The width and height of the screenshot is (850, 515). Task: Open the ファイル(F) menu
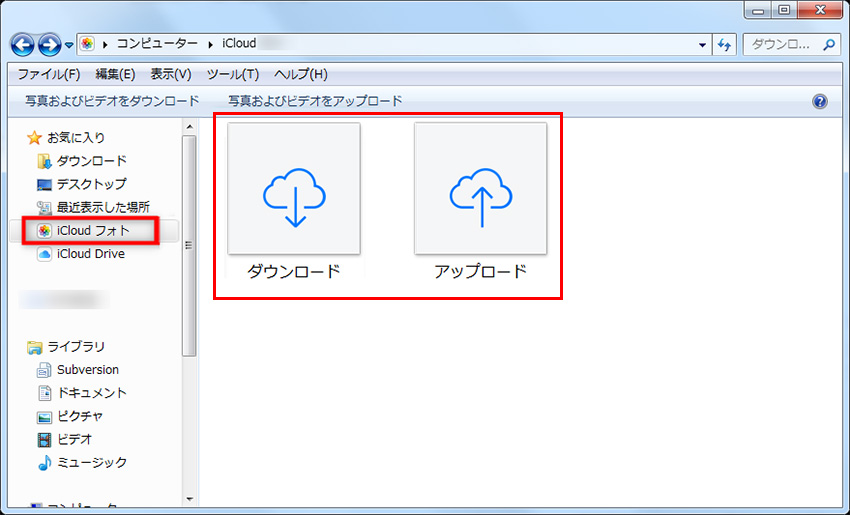click(x=49, y=74)
